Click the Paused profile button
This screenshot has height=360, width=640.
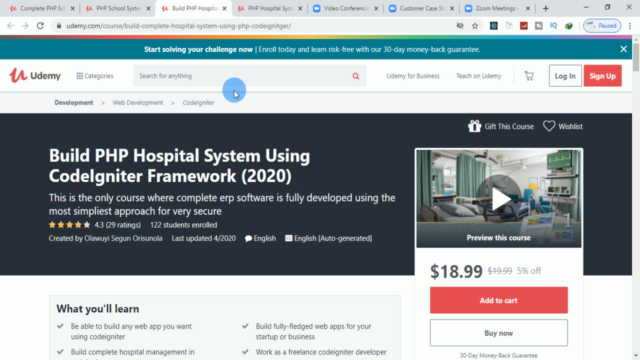602,26
